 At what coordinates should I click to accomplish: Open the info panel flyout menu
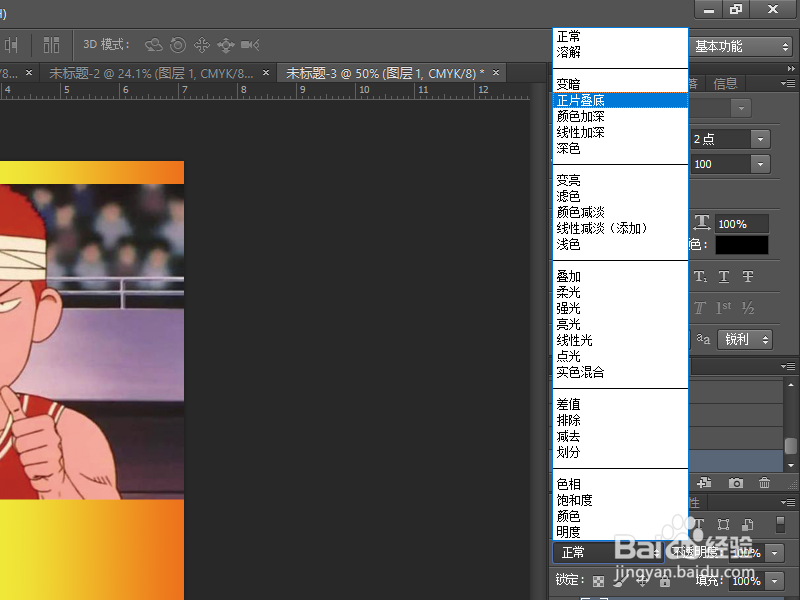pos(788,83)
